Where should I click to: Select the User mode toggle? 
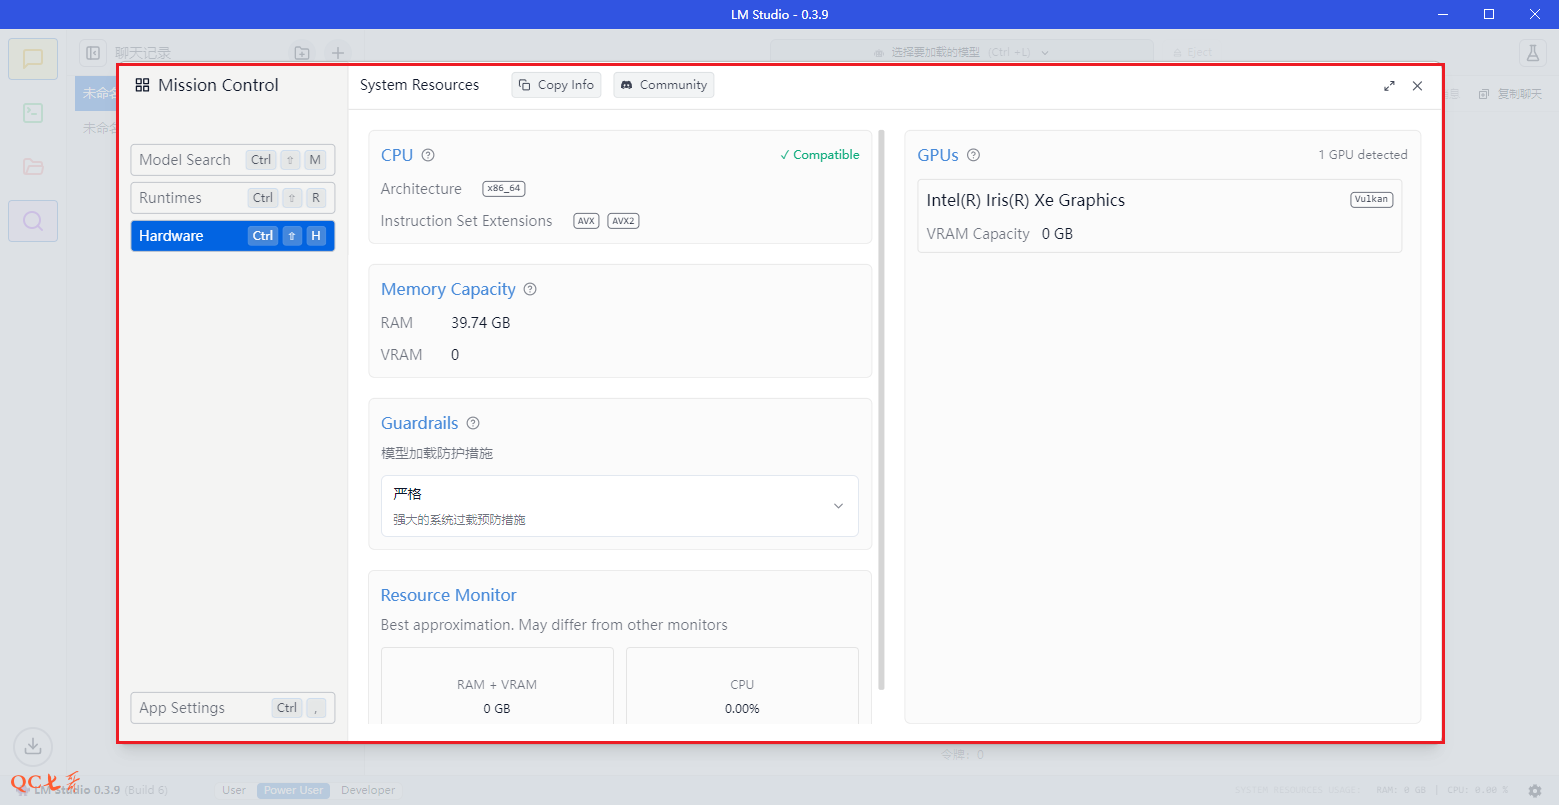[234, 790]
